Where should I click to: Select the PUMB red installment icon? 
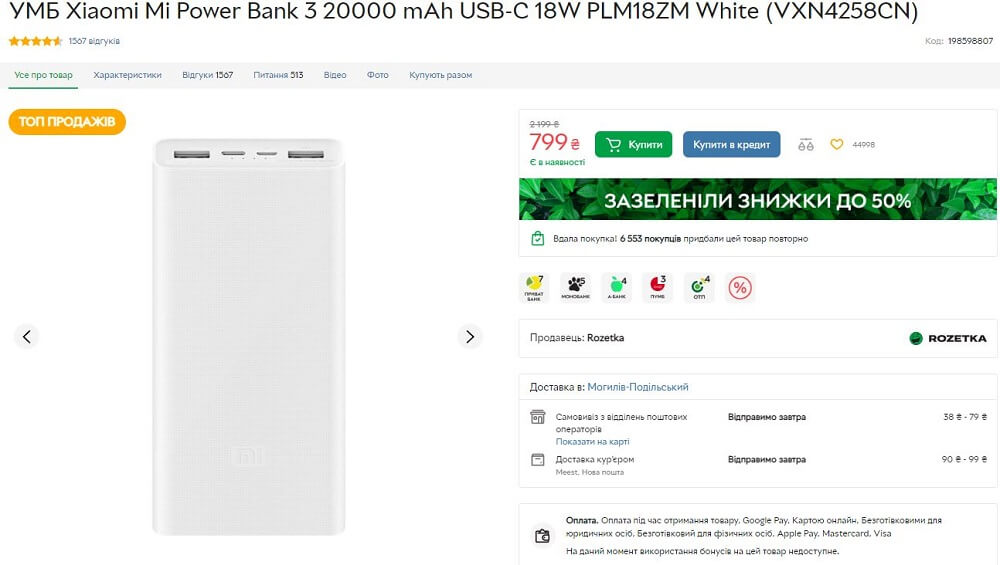658,288
